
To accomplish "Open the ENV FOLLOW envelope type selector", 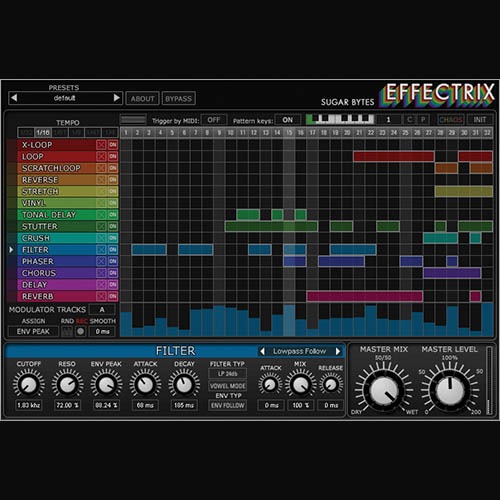I will pos(228,406).
